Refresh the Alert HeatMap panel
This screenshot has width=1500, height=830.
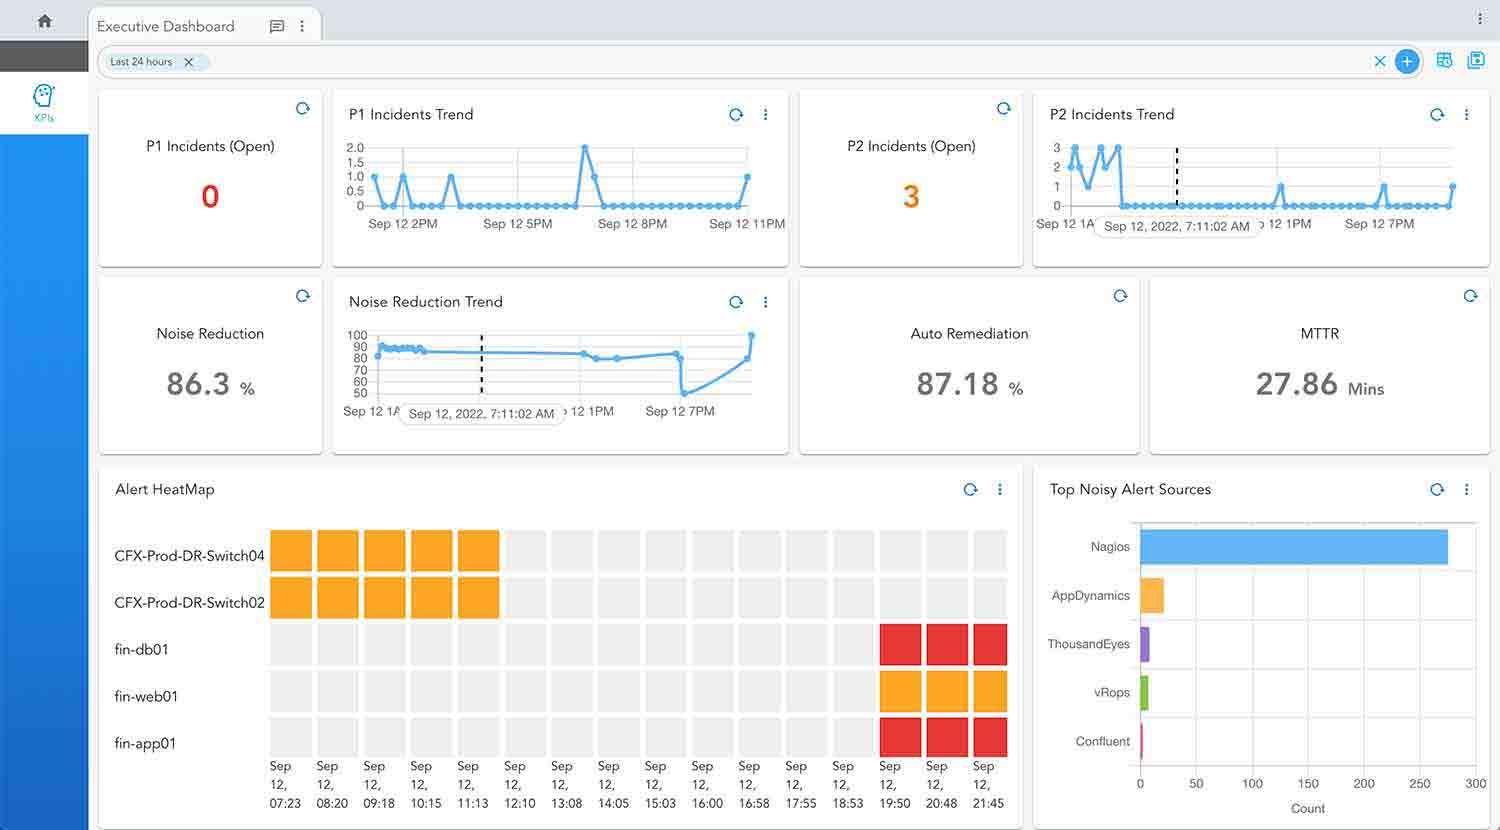970,489
